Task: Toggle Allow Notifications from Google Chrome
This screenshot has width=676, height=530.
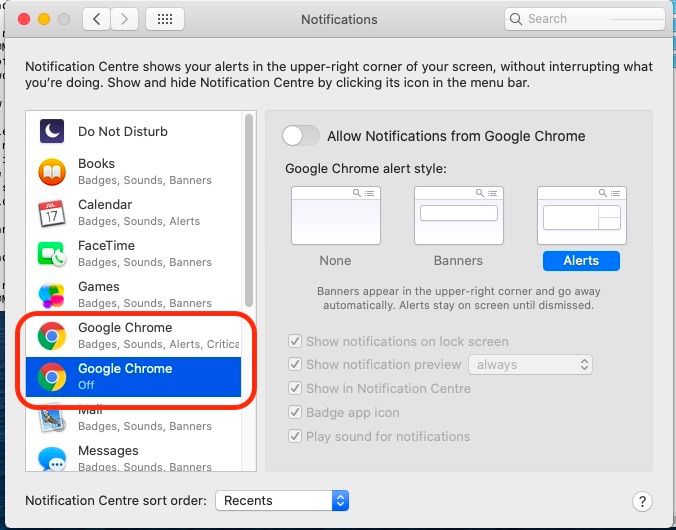Action: [x=300, y=136]
